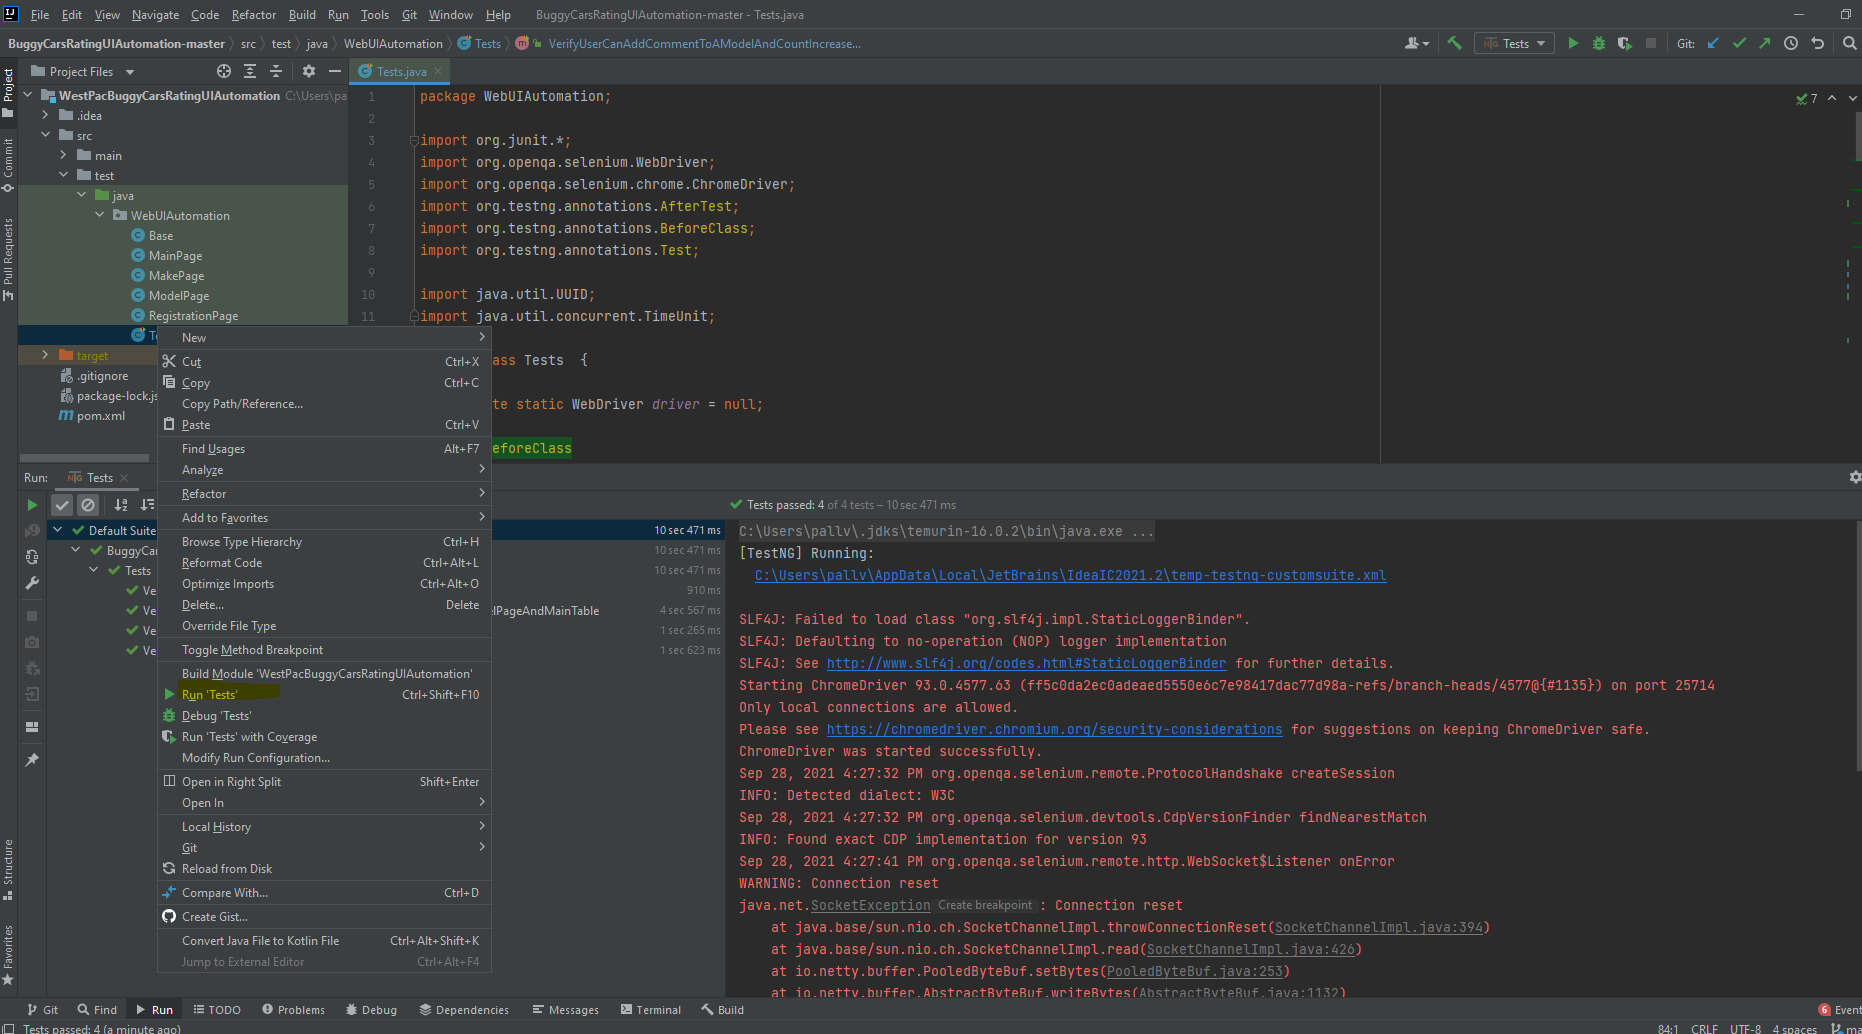This screenshot has width=1862, height=1034.
Task: Switch to Terminal tool window tab
Action: (x=651, y=1010)
